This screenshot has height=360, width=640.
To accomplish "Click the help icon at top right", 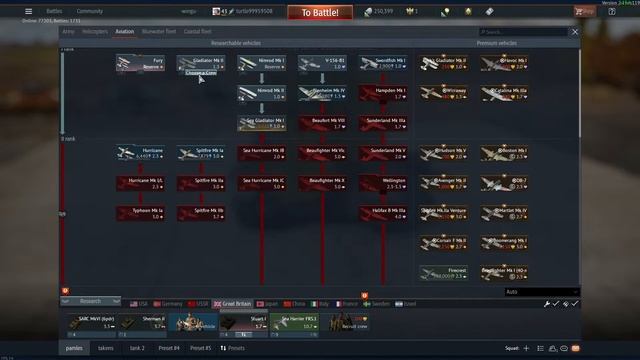I will click(612, 11).
